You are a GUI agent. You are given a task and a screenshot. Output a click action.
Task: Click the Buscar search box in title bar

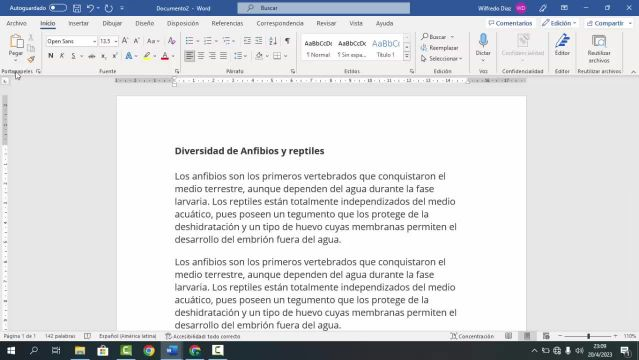[324, 8]
